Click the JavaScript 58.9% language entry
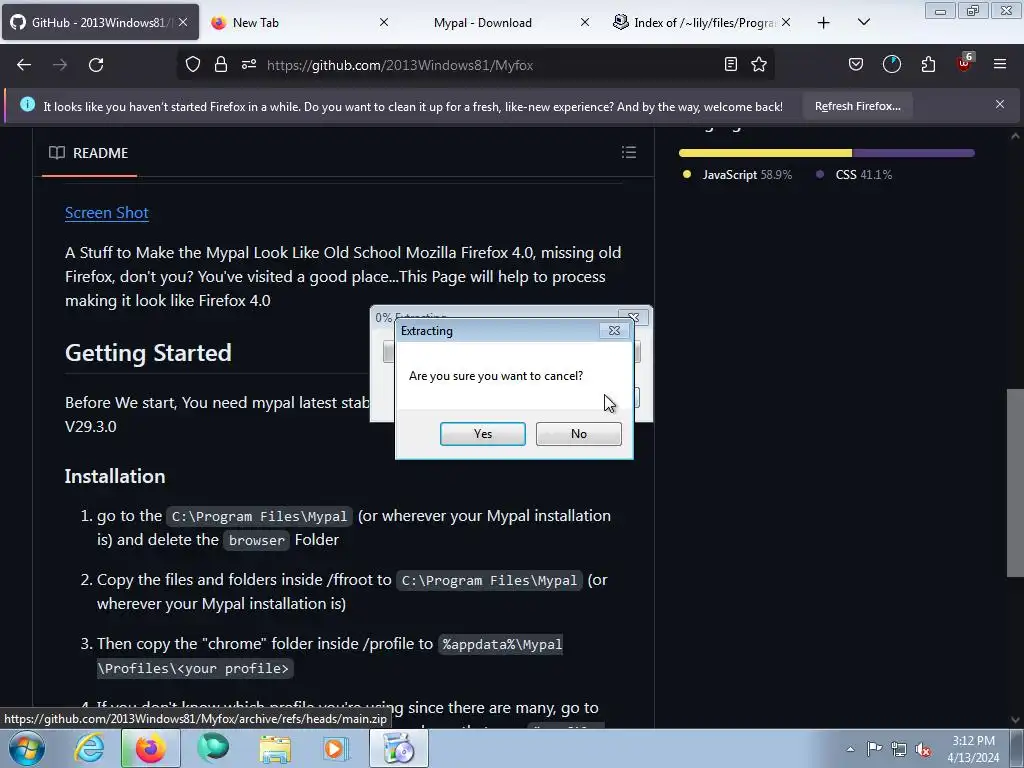Screen dimensions: 1024x768 tap(737, 174)
